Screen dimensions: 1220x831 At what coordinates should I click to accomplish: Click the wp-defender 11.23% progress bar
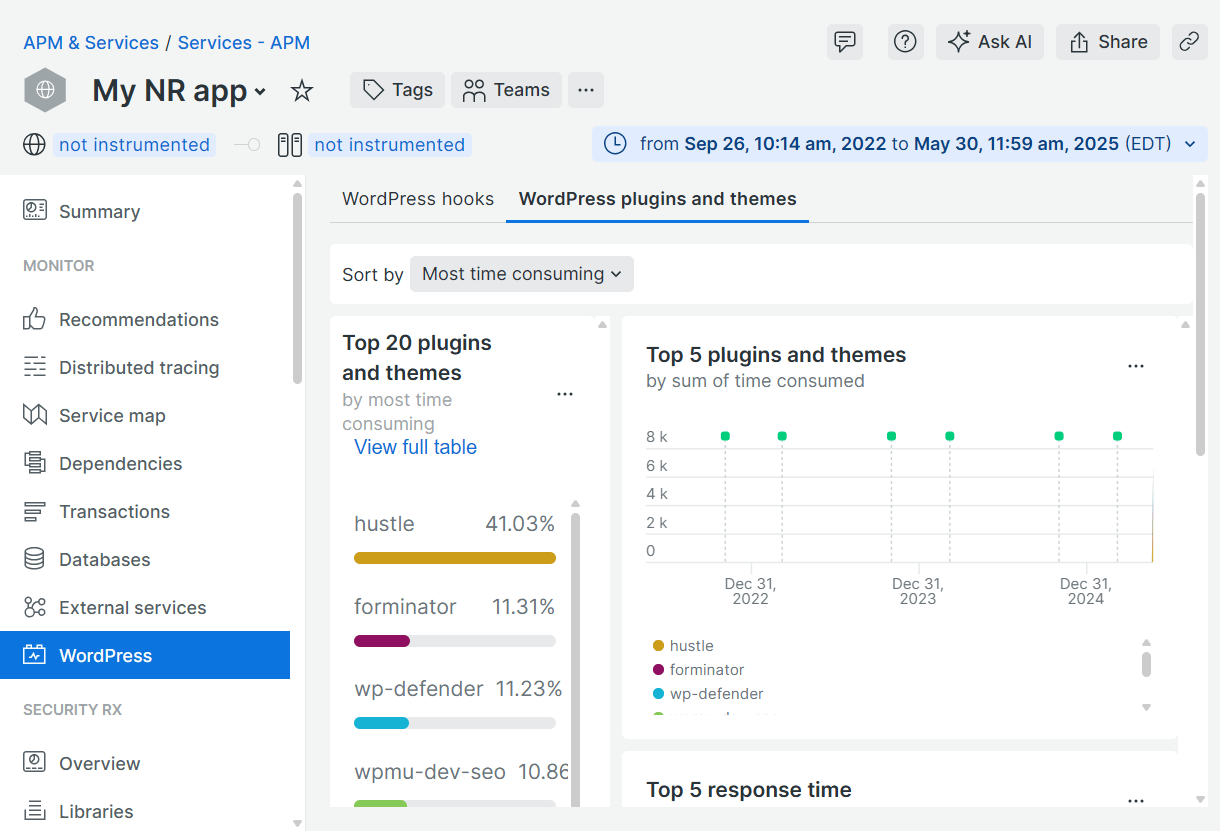pyautogui.click(x=455, y=723)
